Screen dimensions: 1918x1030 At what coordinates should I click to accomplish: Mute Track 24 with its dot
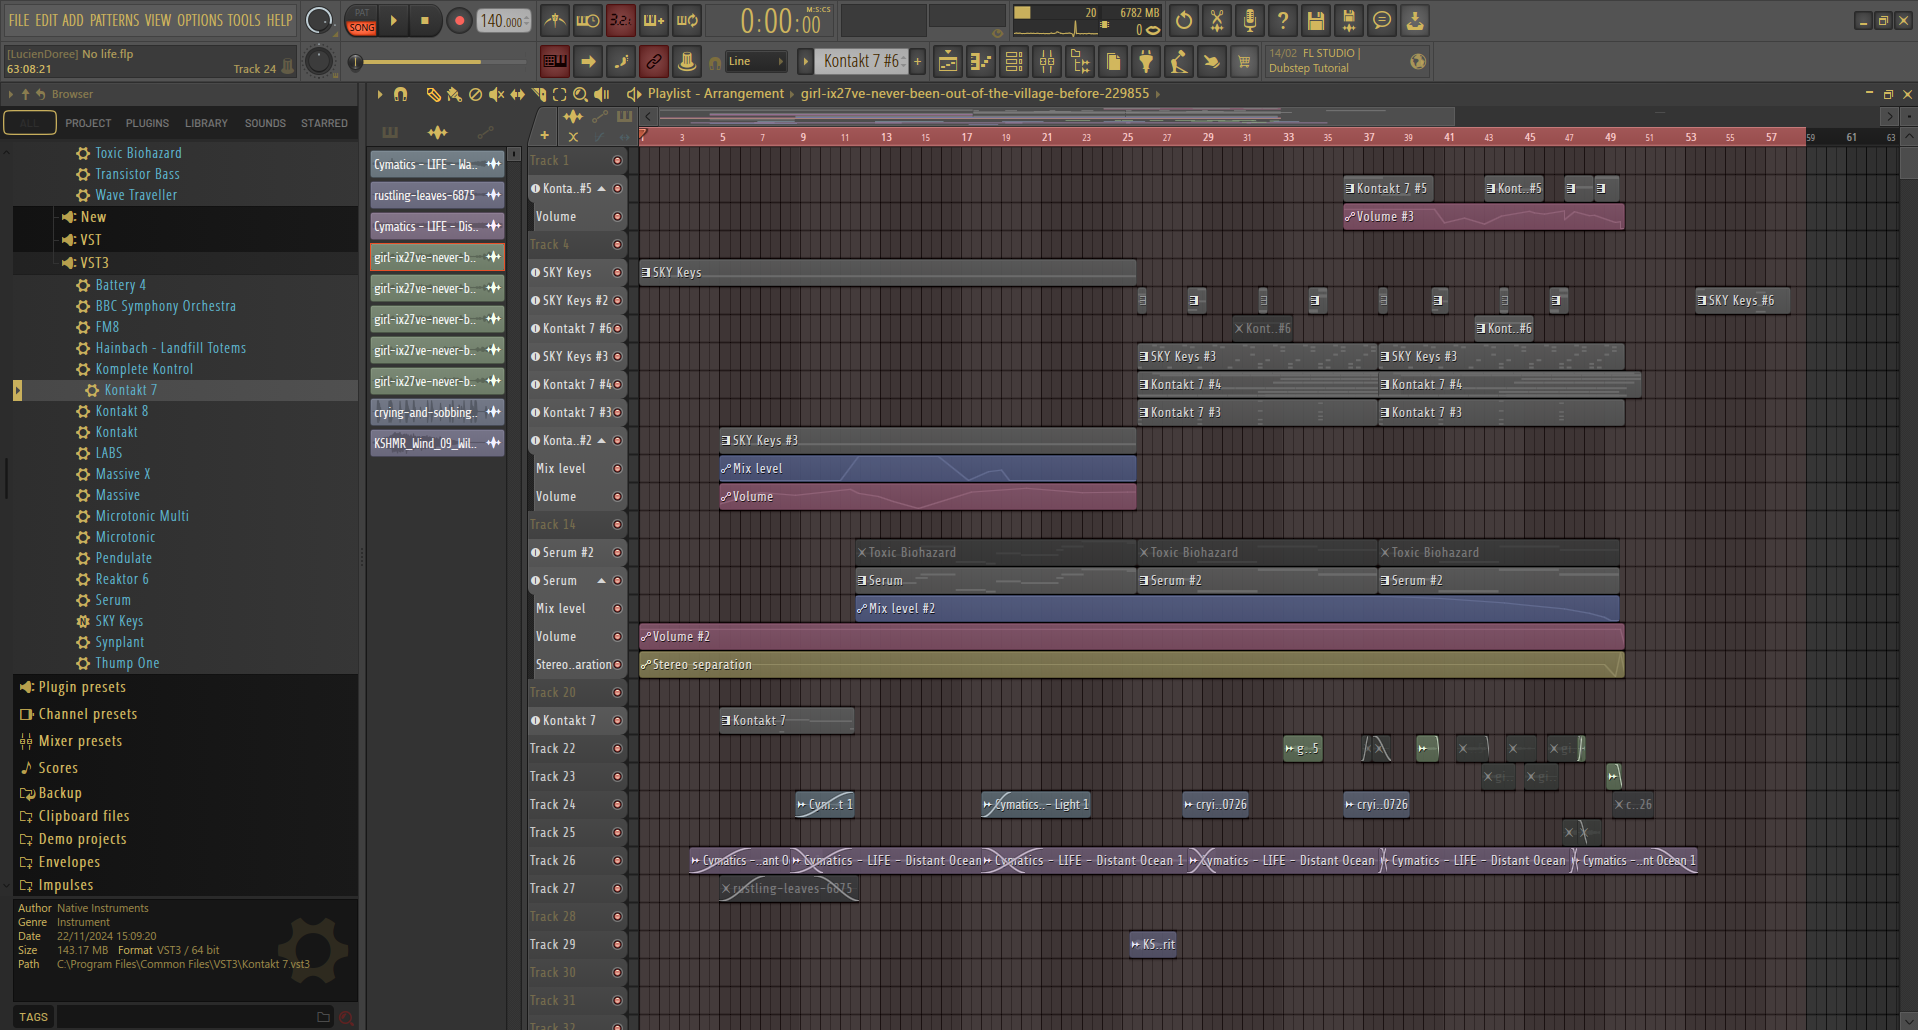coord(617,804)
